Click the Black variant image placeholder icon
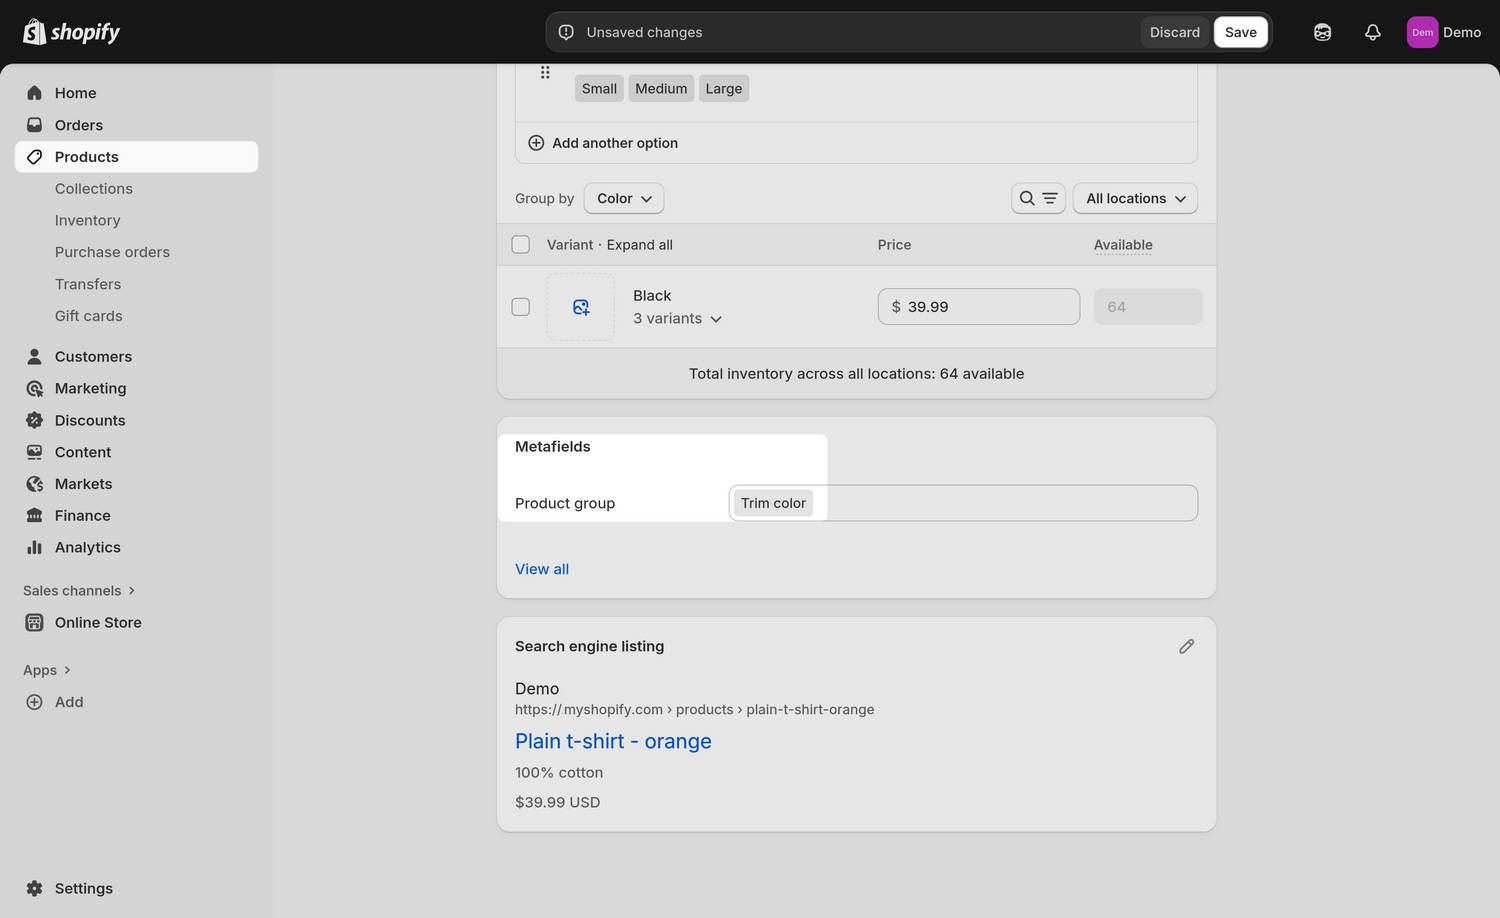 [x=580, y=306]
